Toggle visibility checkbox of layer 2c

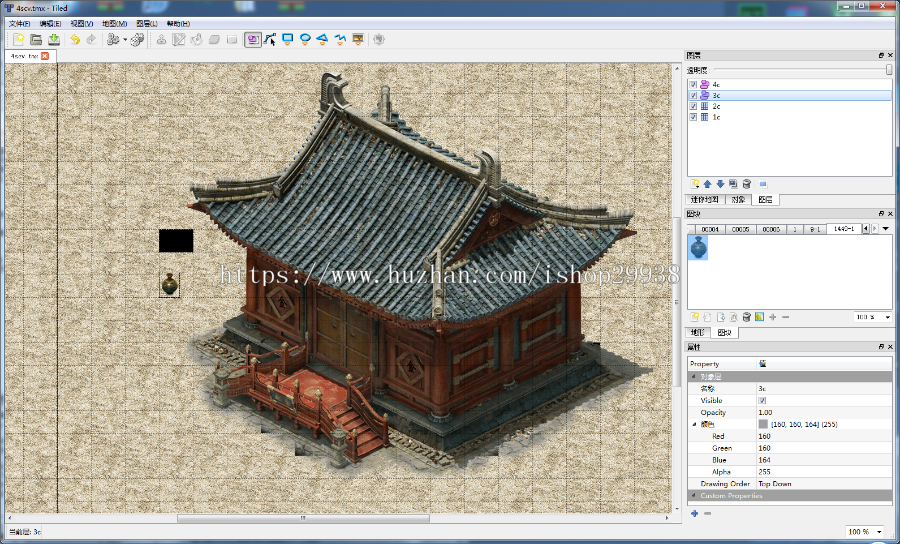(x=693, y=106)
